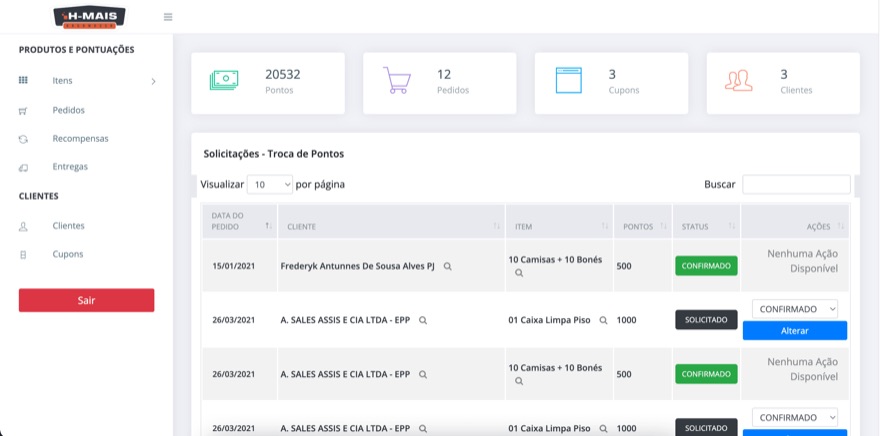This screenshot has height=436, width=880.
Task: Sort table by Status column arrows
Action: (x=732, y=226)
